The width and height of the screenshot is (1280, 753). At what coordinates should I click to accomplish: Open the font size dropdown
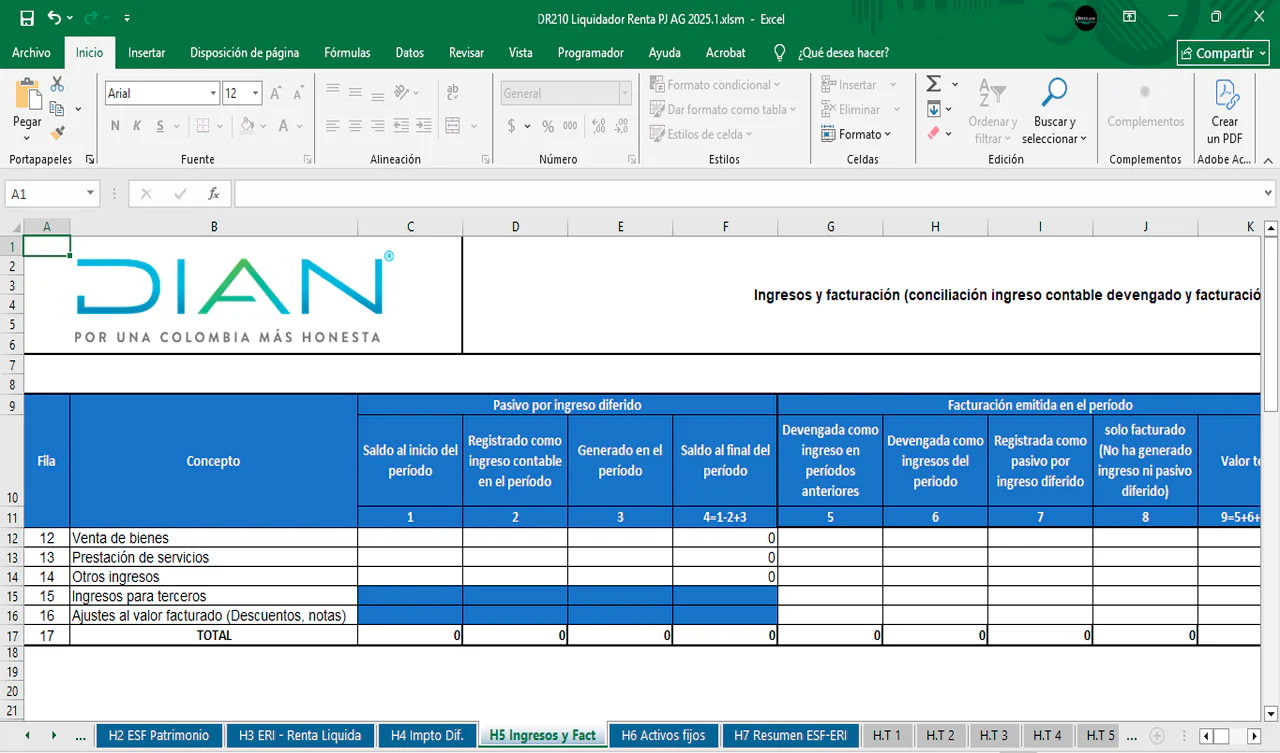pyautogui.click(x=256, y=94)
